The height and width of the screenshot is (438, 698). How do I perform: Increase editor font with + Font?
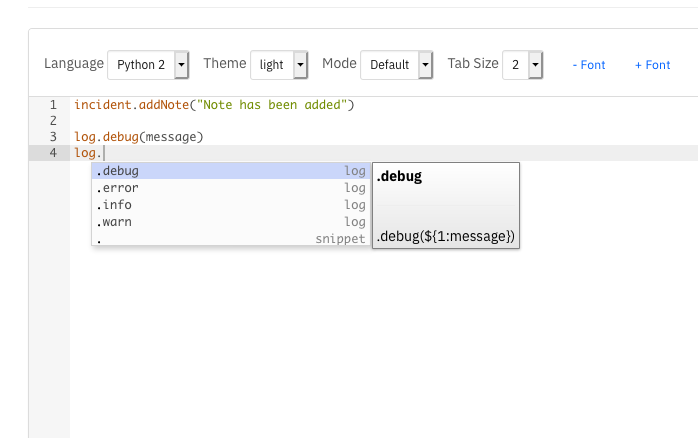[x=652, y=65]
